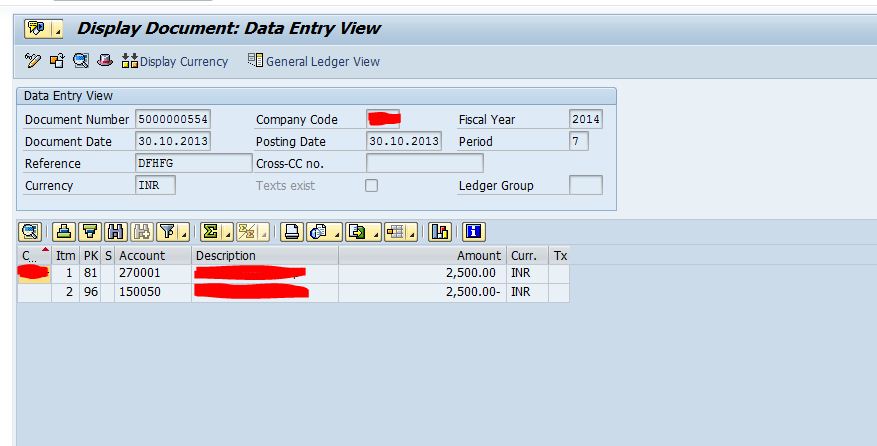Toggle the Texts exist checkbox
877x446 pixels.
(371, 186)
